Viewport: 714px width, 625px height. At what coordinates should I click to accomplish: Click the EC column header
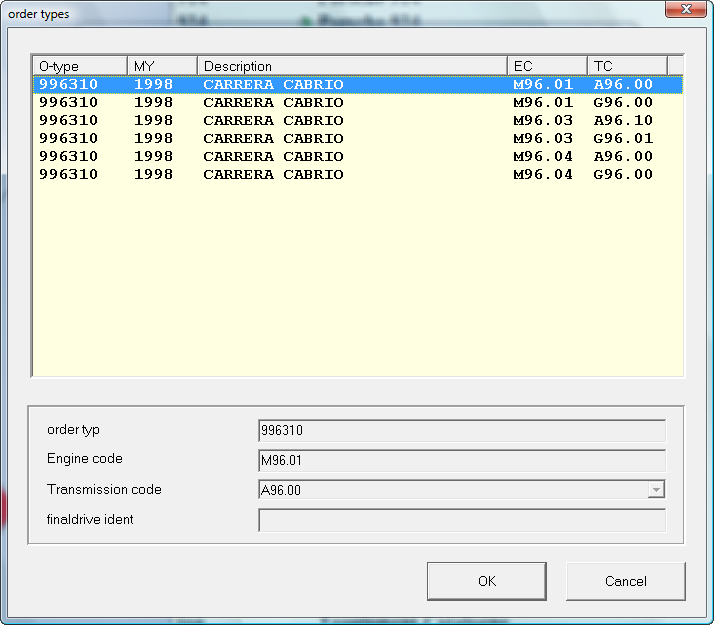tap(547, 66)
